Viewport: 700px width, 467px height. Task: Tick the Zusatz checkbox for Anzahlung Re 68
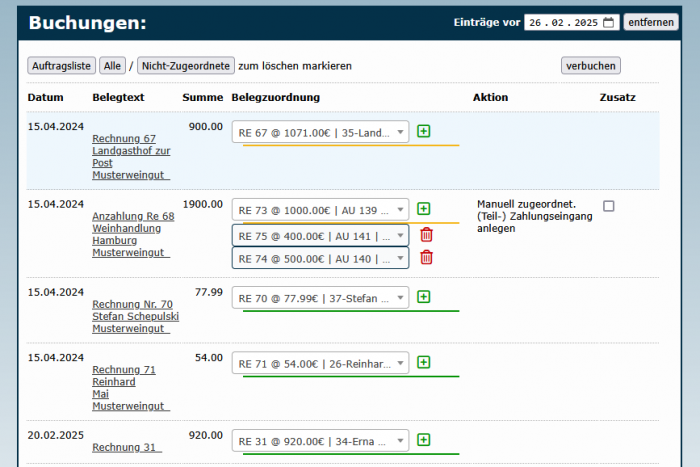pyautogui.click(x=609, y=206)
